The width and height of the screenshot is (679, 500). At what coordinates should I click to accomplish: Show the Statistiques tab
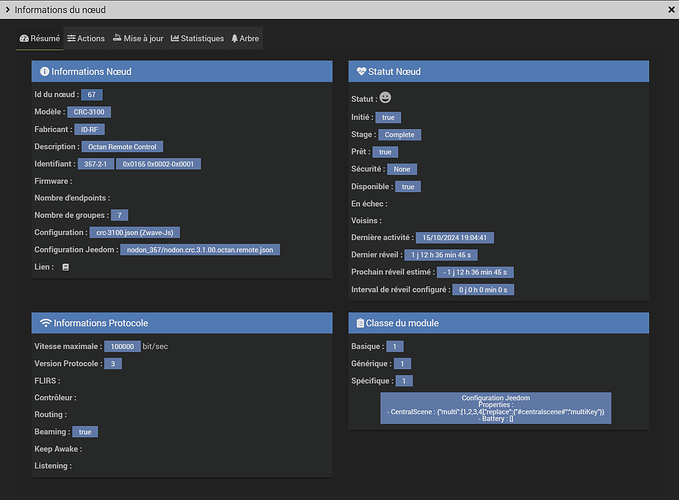(x=197, y=38)
